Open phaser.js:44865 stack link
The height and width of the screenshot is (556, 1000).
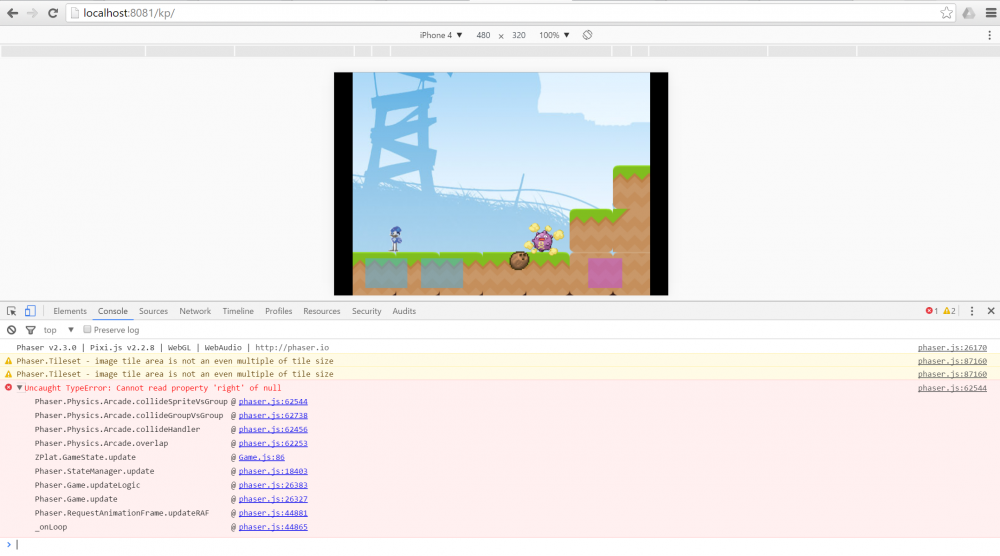pyautogui.click(x=273, y=527)
